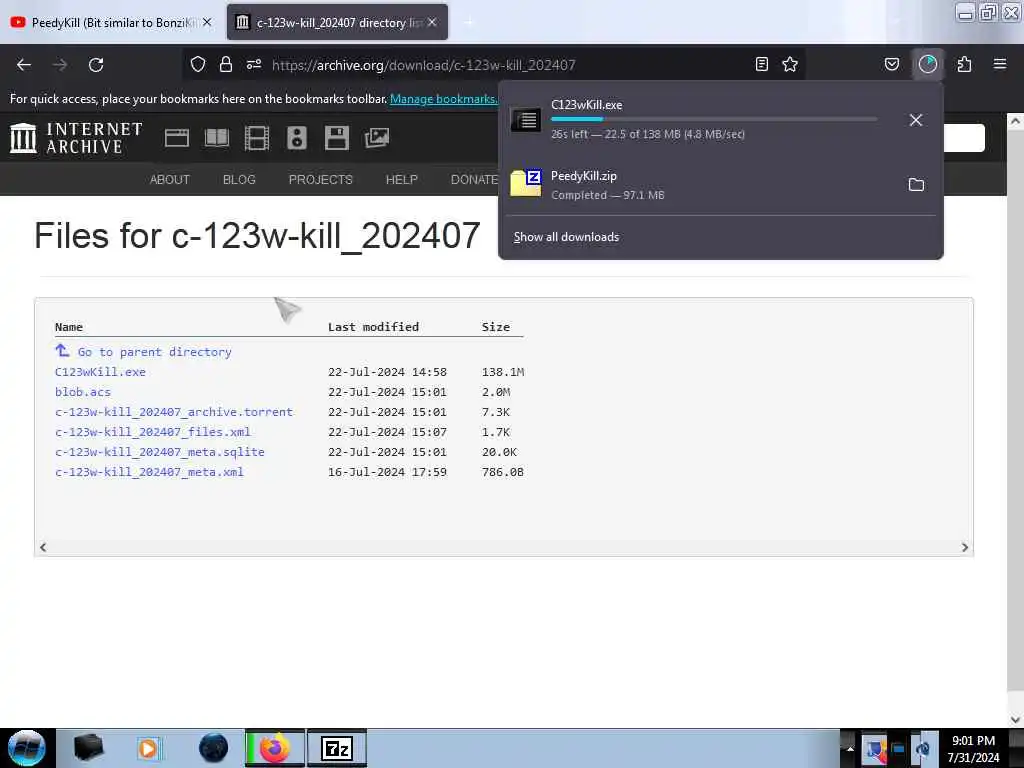This screenshot has width=1024, height=768.
Task: Open the clock showing 9:01 PM
Action: tap(974, 748)
